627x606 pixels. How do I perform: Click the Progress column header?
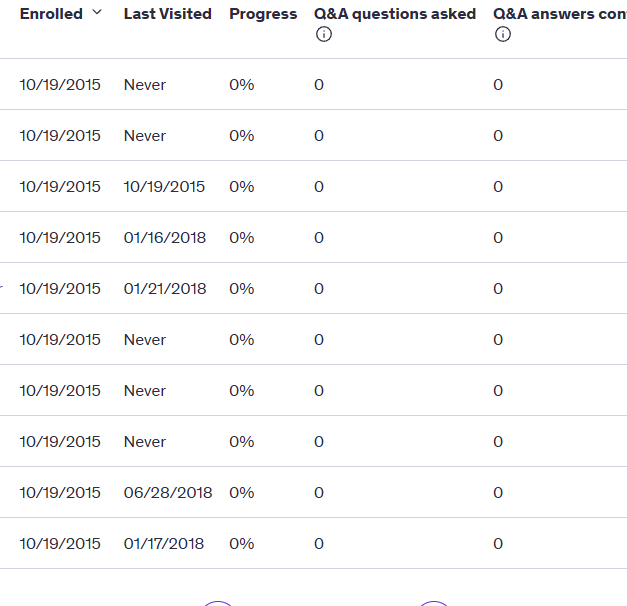click(x=263, y=14)
